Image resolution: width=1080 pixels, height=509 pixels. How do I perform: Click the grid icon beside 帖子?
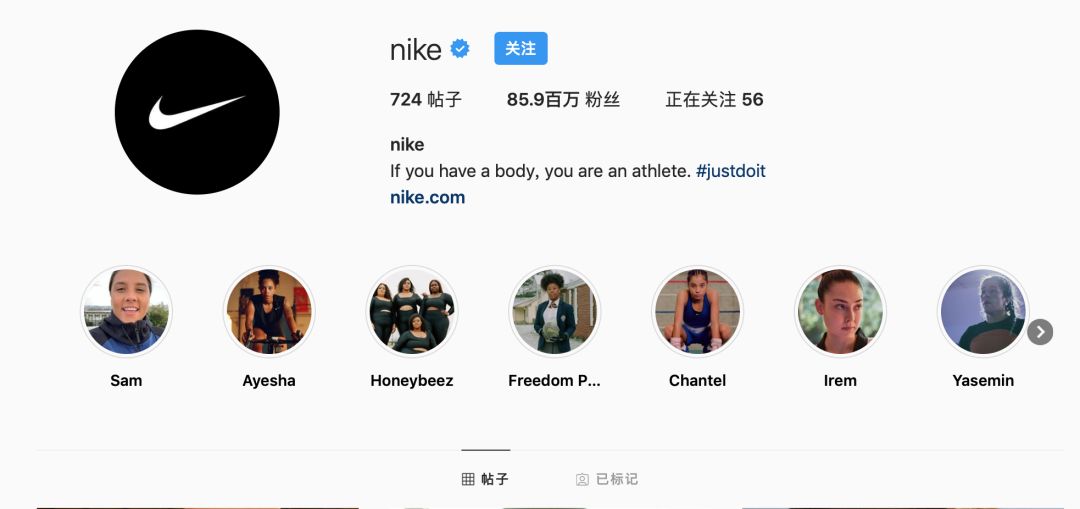(468, 479)
